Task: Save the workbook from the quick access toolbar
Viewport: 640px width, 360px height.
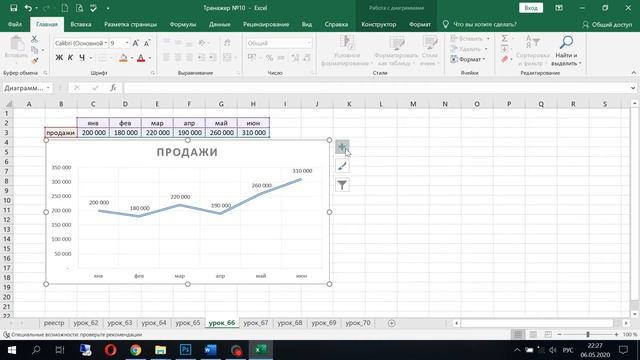Action: click(x=13, y=8)
